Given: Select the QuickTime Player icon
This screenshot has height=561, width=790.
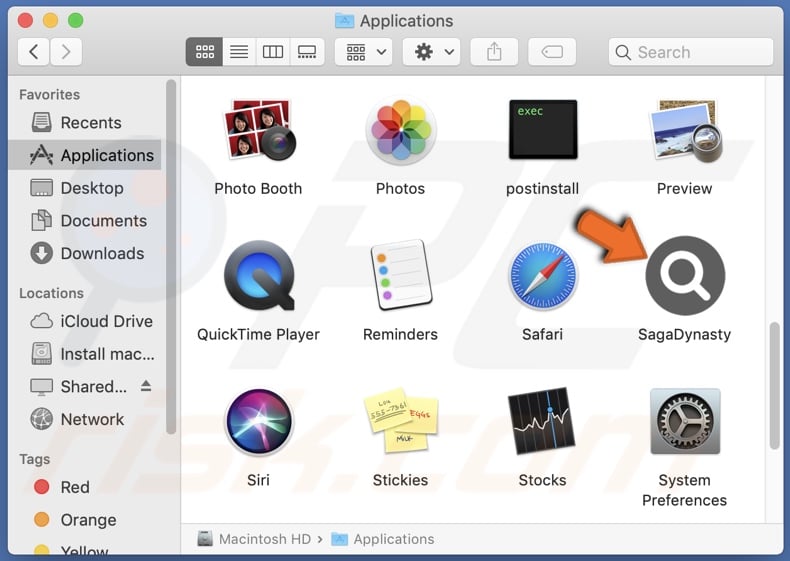Looking at the screenshot, I should (x=259, y=275).
